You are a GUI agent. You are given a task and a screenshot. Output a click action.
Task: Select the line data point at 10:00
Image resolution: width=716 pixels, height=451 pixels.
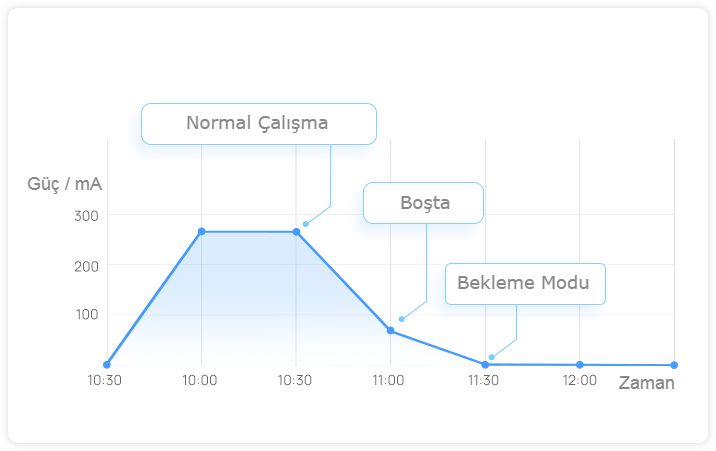(x=202, y=231)
